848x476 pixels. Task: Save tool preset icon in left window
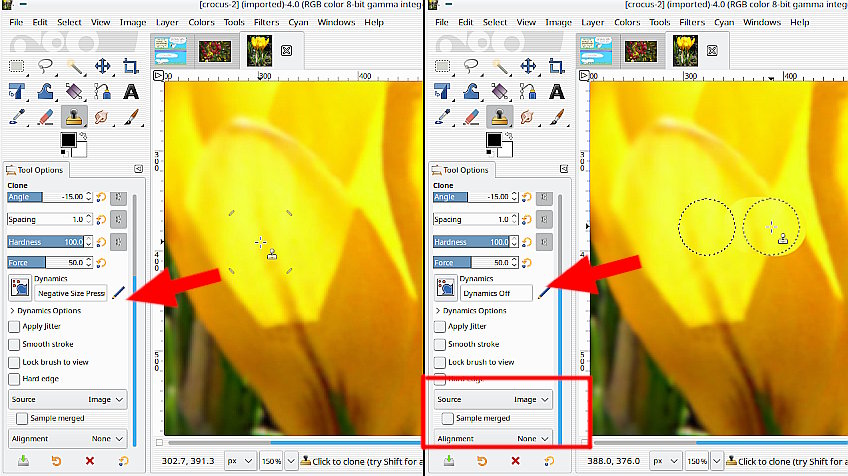(23, 461)
